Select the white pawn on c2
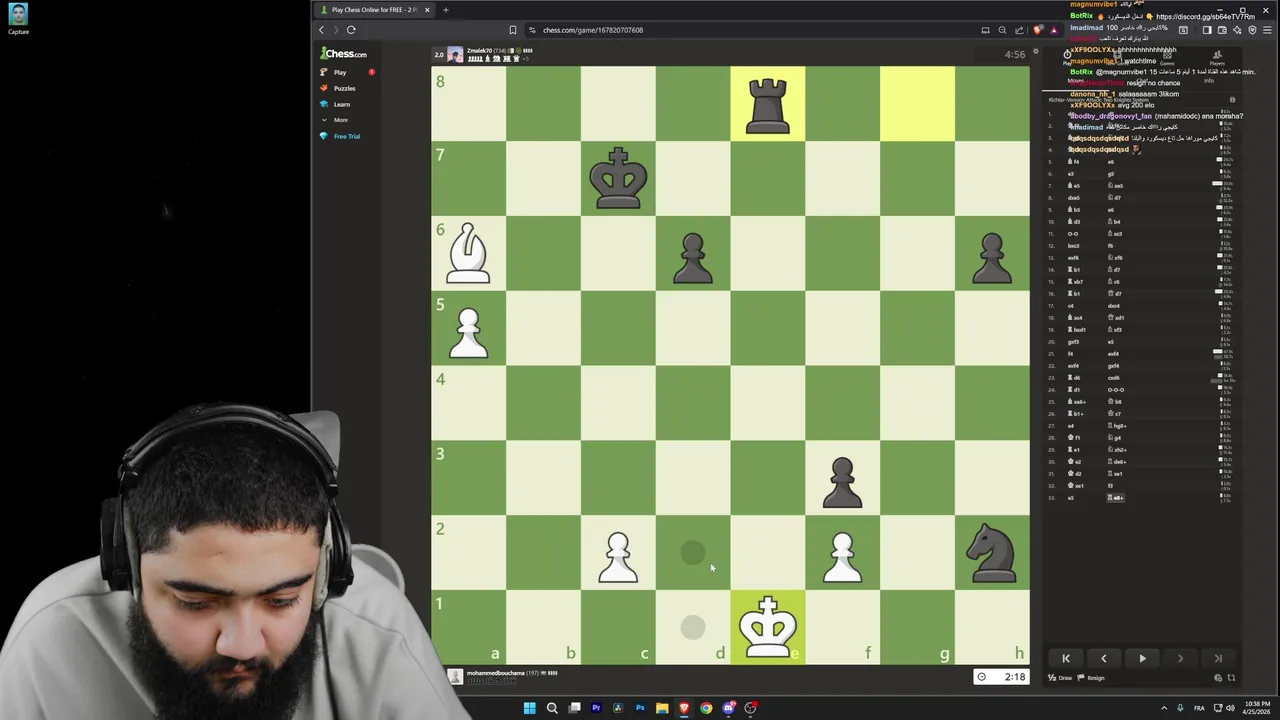The height and width of the screenshot is (720, 1280). tap(618, 557)
